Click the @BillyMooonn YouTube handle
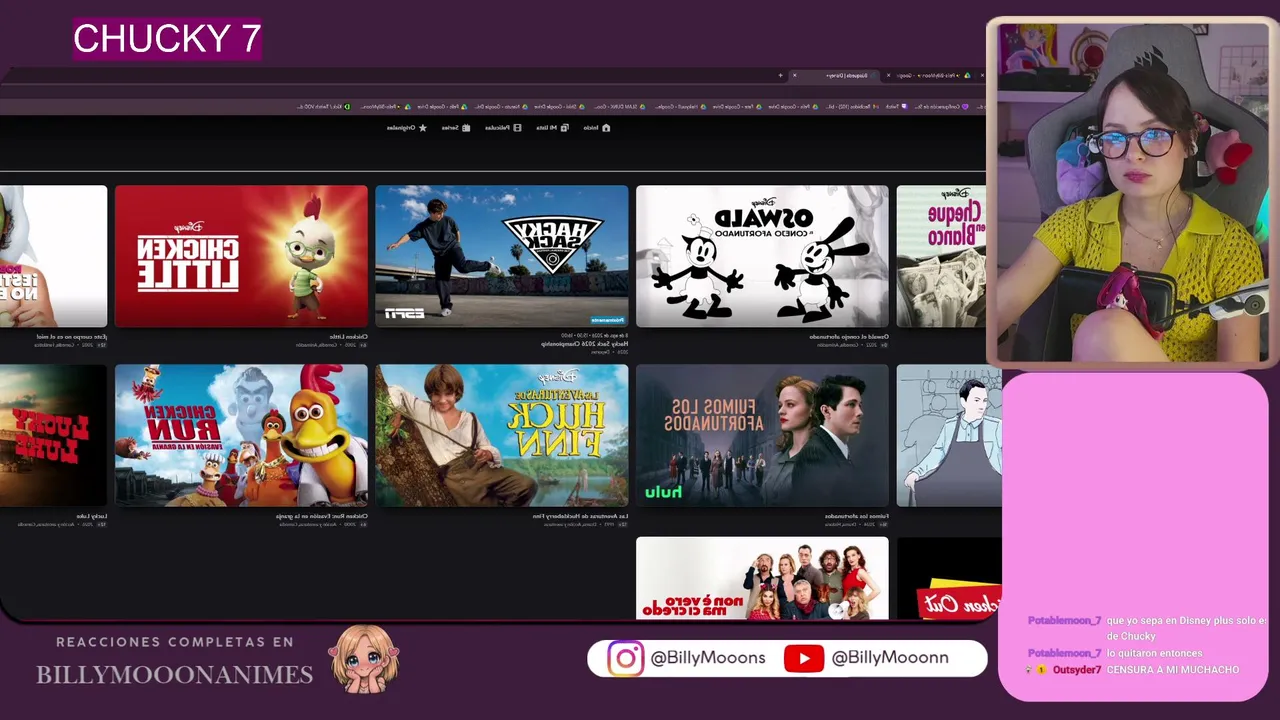1280x720 pixels. click(890, 658)
